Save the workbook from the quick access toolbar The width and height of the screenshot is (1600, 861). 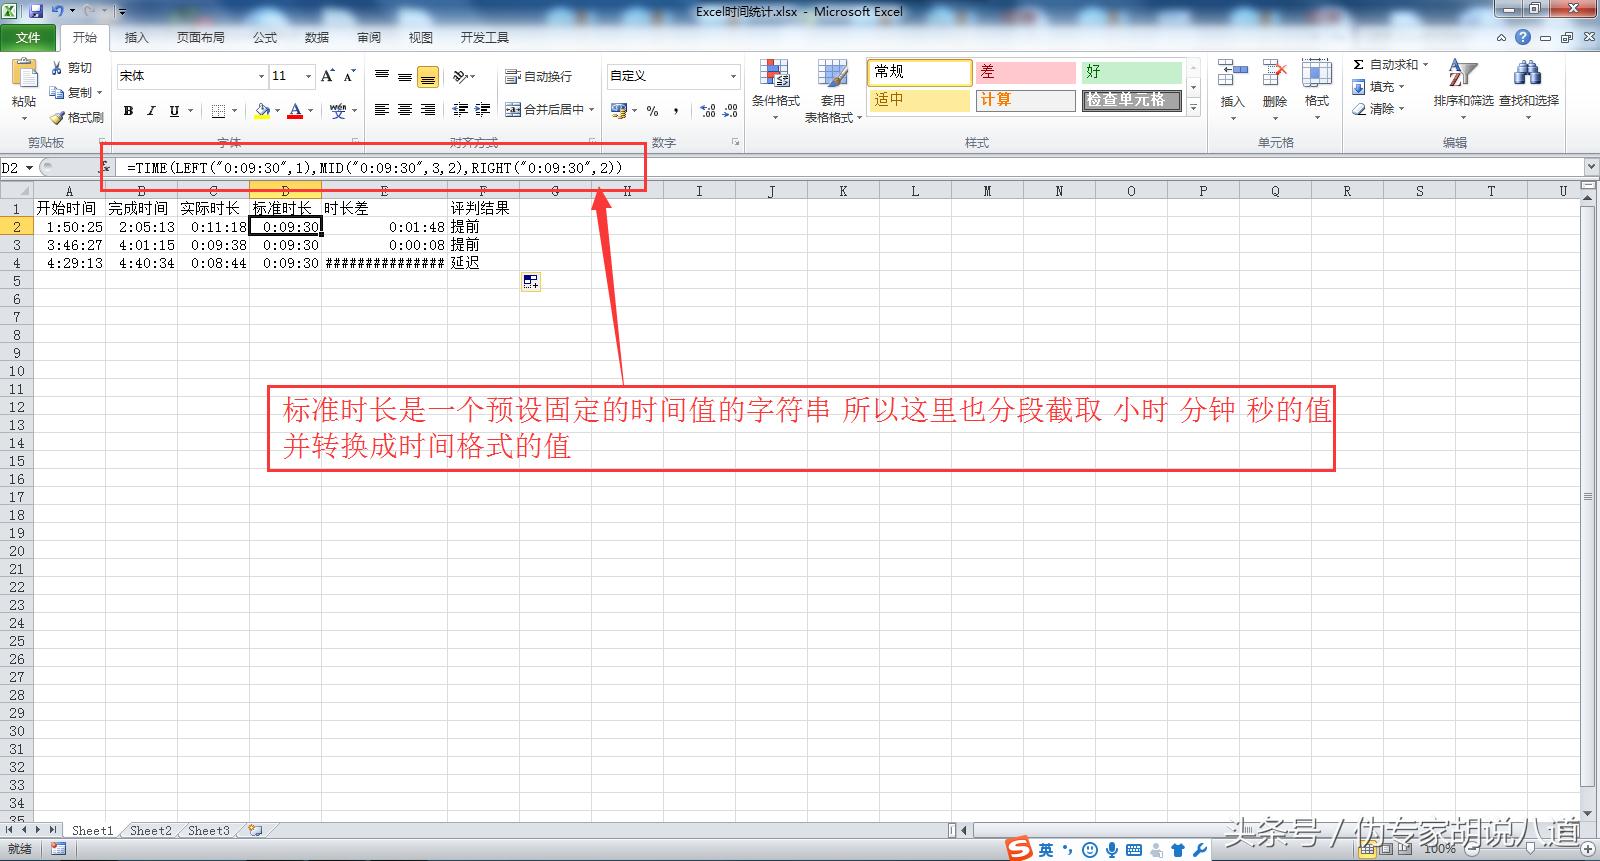[x=36, y=11]
